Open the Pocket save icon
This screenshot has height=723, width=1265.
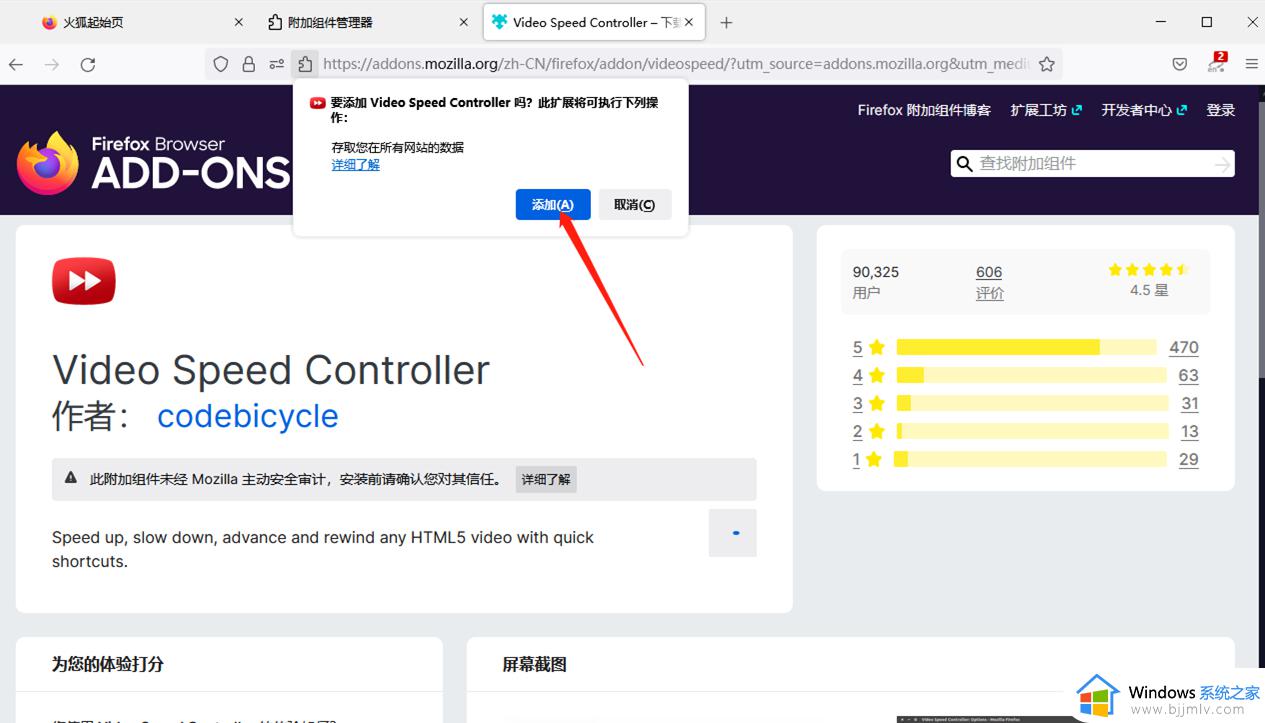(x=1180, y=64)
